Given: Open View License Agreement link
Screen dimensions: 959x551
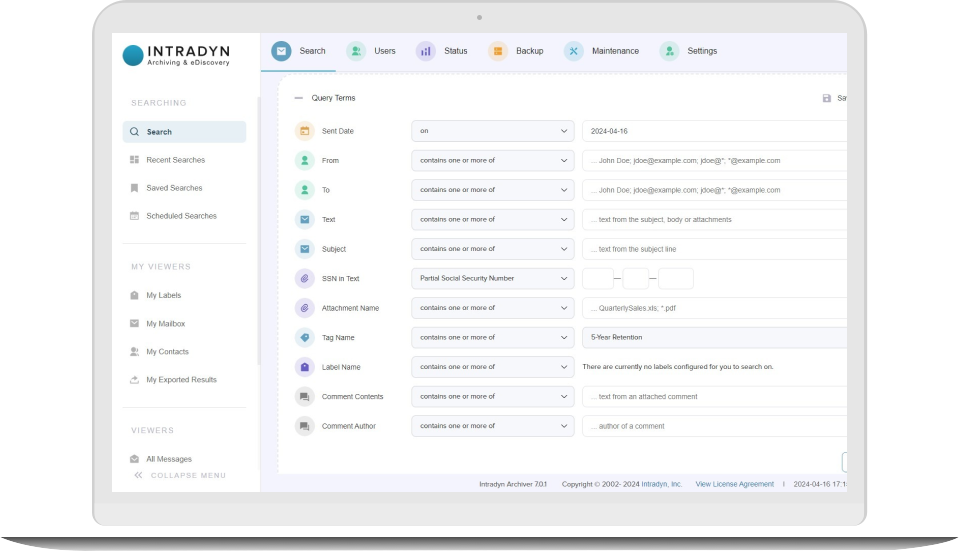Looking at the screenshot, I should (735, 484).
